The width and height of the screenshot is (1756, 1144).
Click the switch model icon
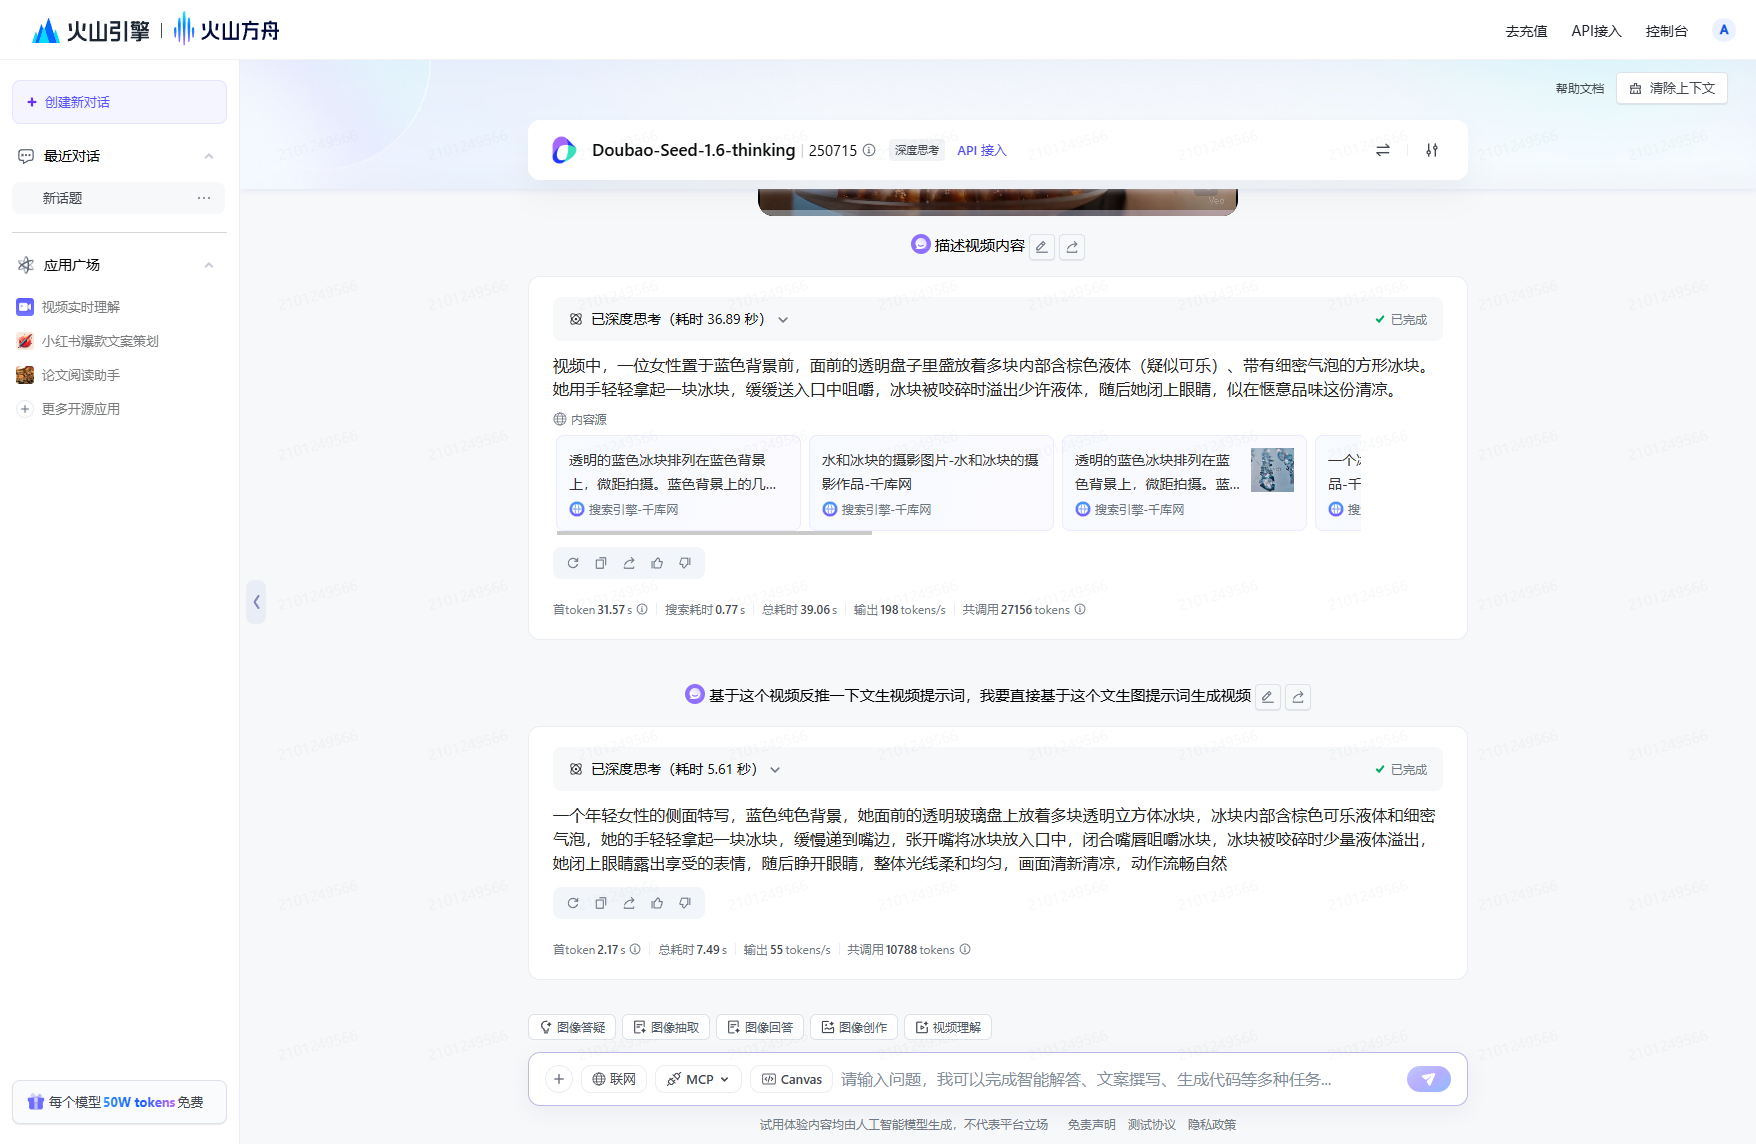[x=1383, y=150]
